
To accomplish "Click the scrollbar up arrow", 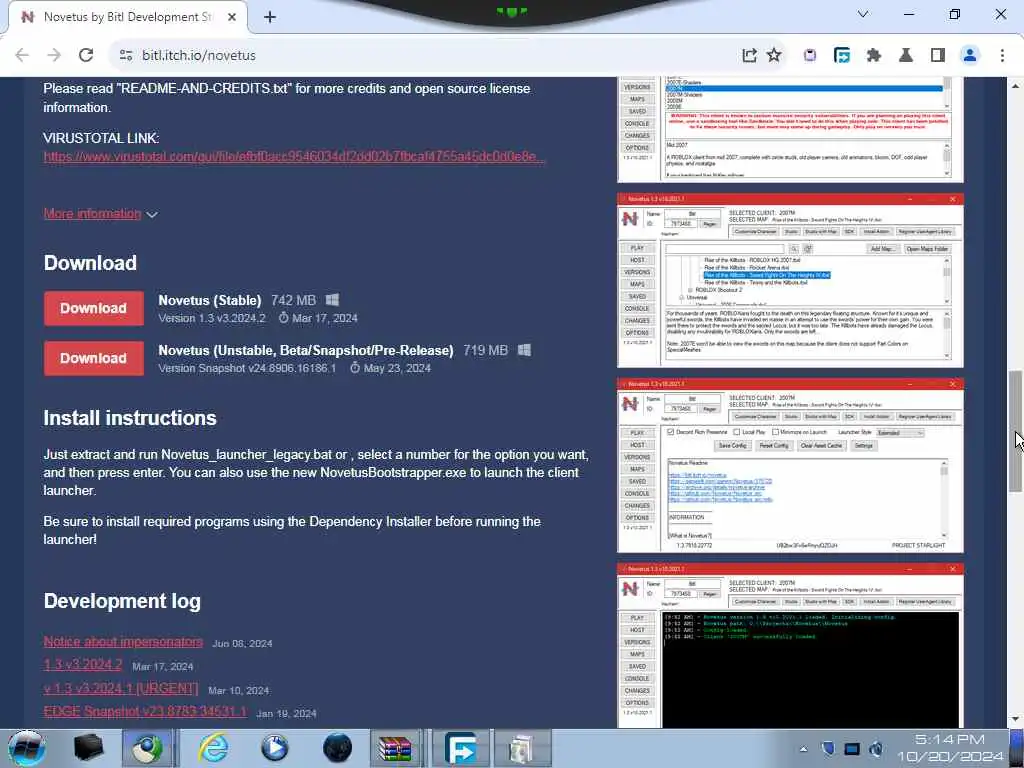I will pos(1016,86).
